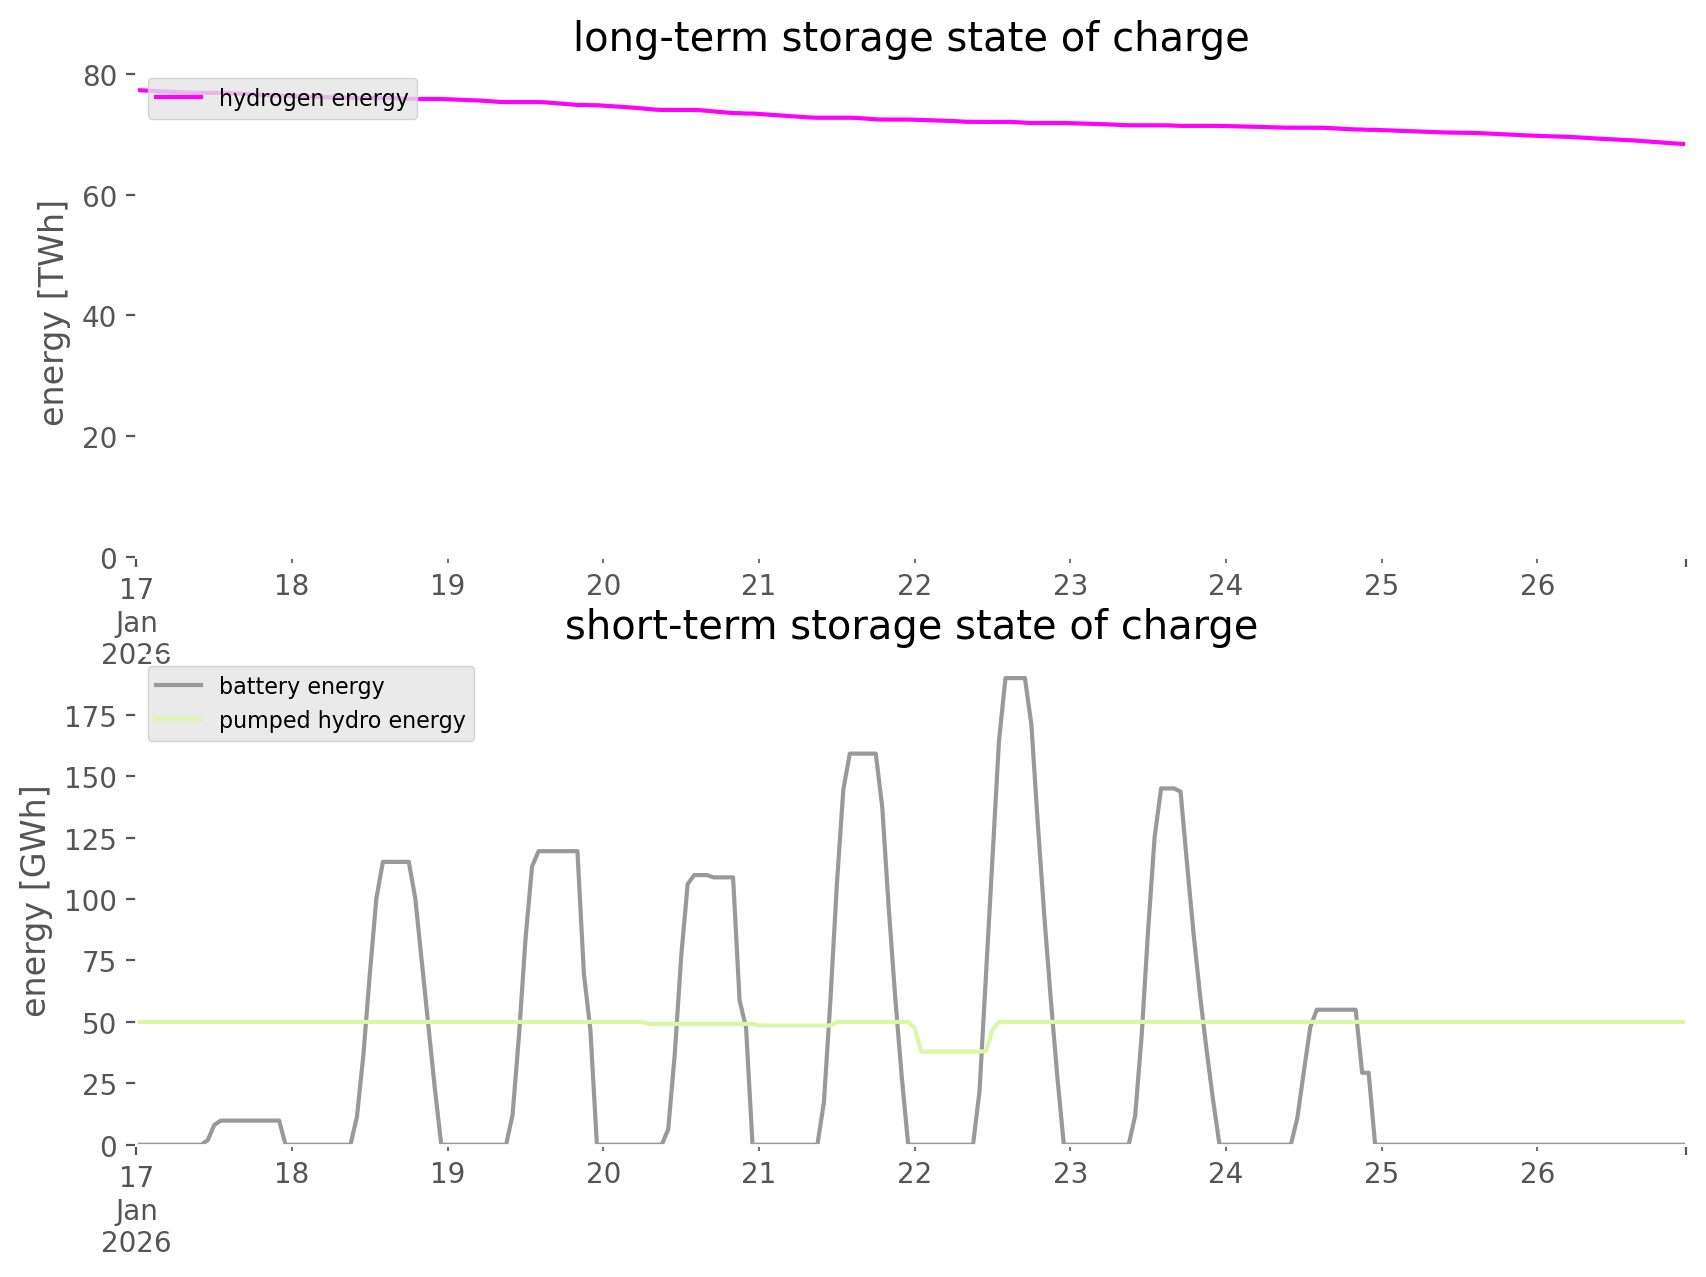
Task: Click the small battery plateau on Jan 17
Action: coord(250,1121)
